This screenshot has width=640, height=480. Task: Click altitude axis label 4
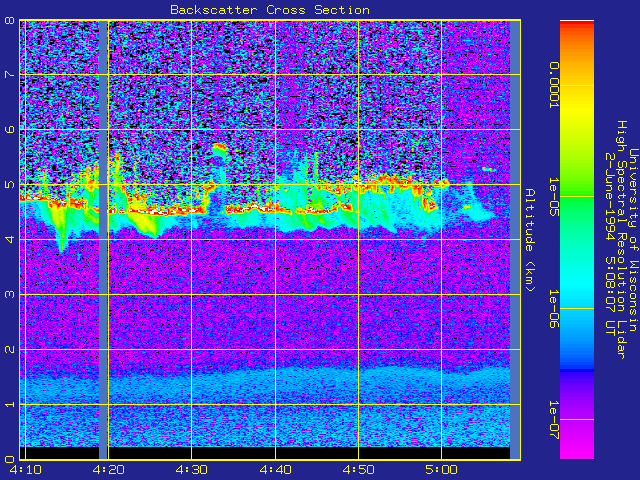point(9,240)
